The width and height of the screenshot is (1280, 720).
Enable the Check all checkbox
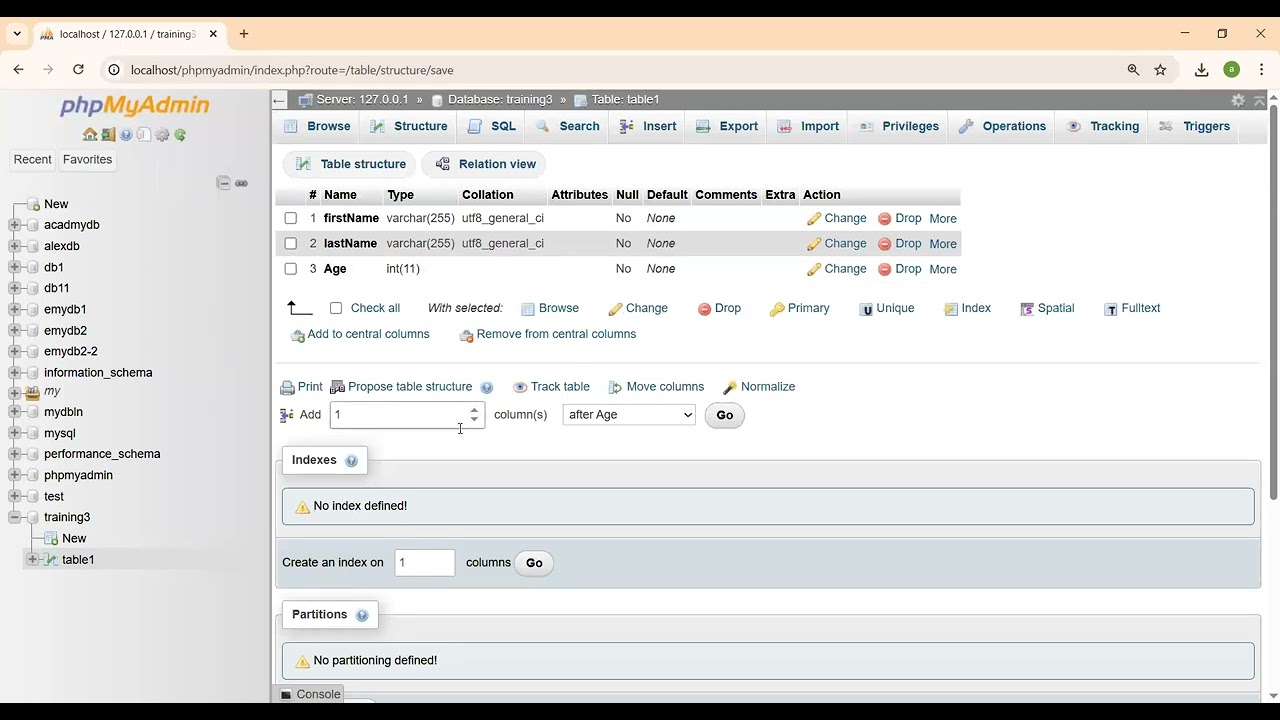pos(336,308)
